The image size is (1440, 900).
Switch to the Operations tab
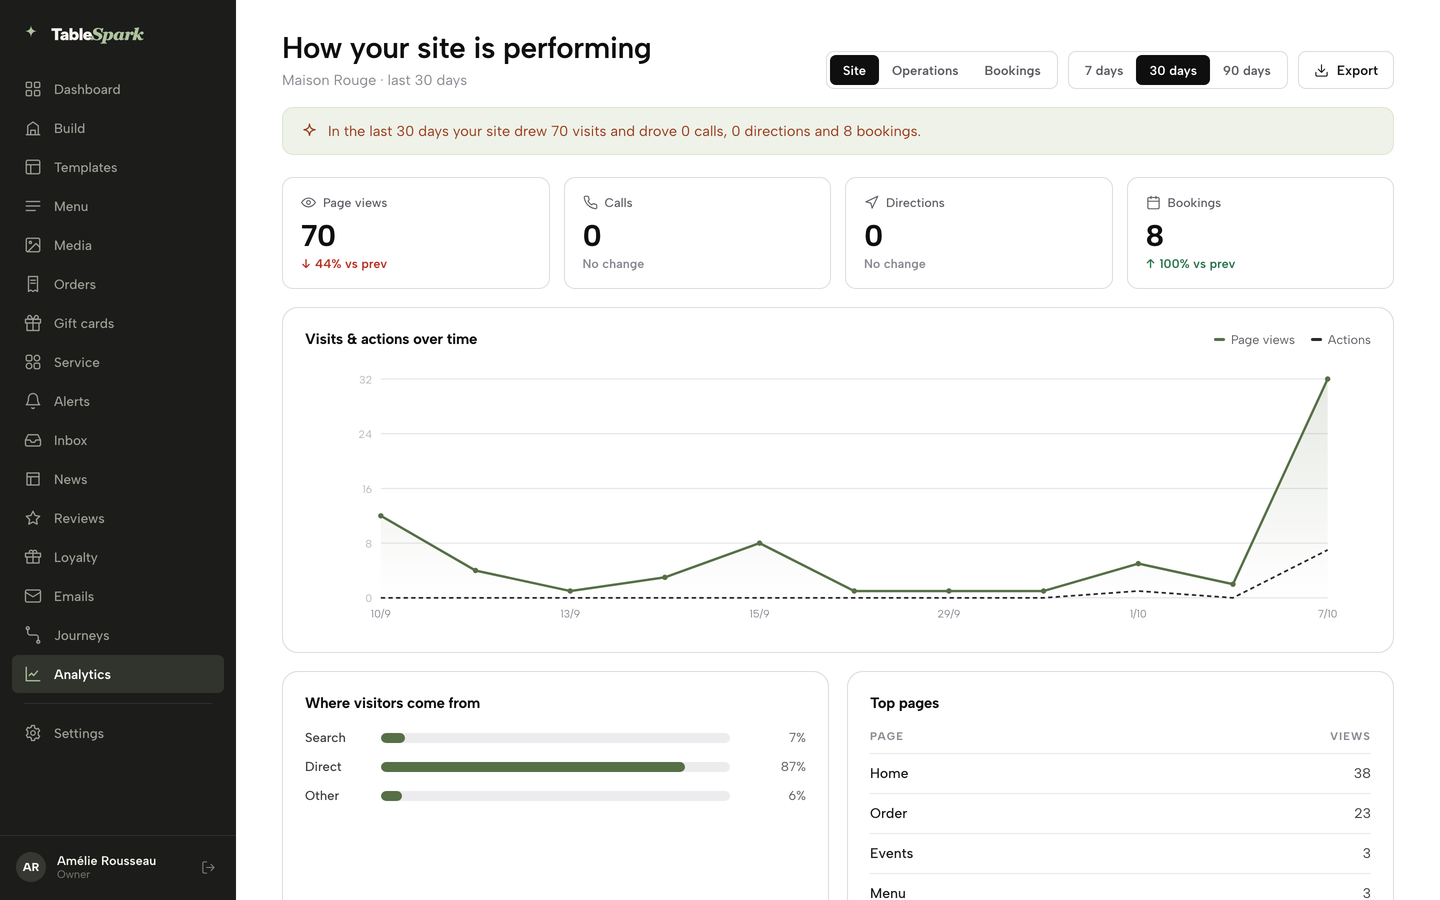click(925, 70)
